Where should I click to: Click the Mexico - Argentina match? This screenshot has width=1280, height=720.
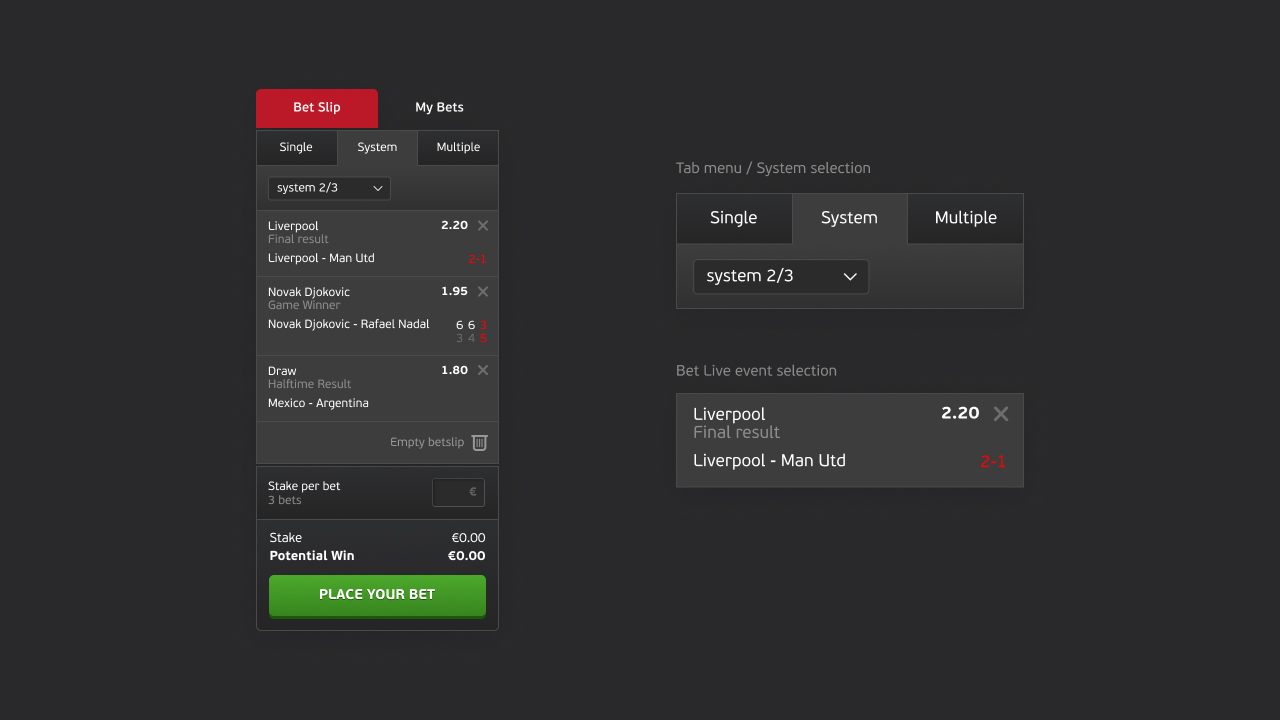click(x=318, y=403)
